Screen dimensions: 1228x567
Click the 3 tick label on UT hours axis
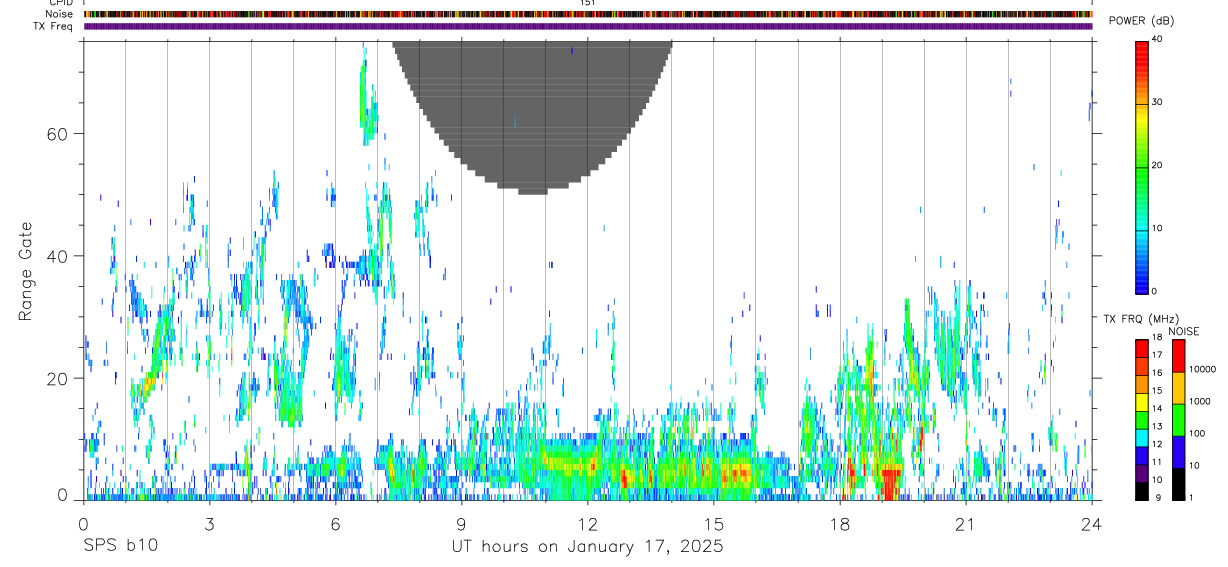[209, 523]
